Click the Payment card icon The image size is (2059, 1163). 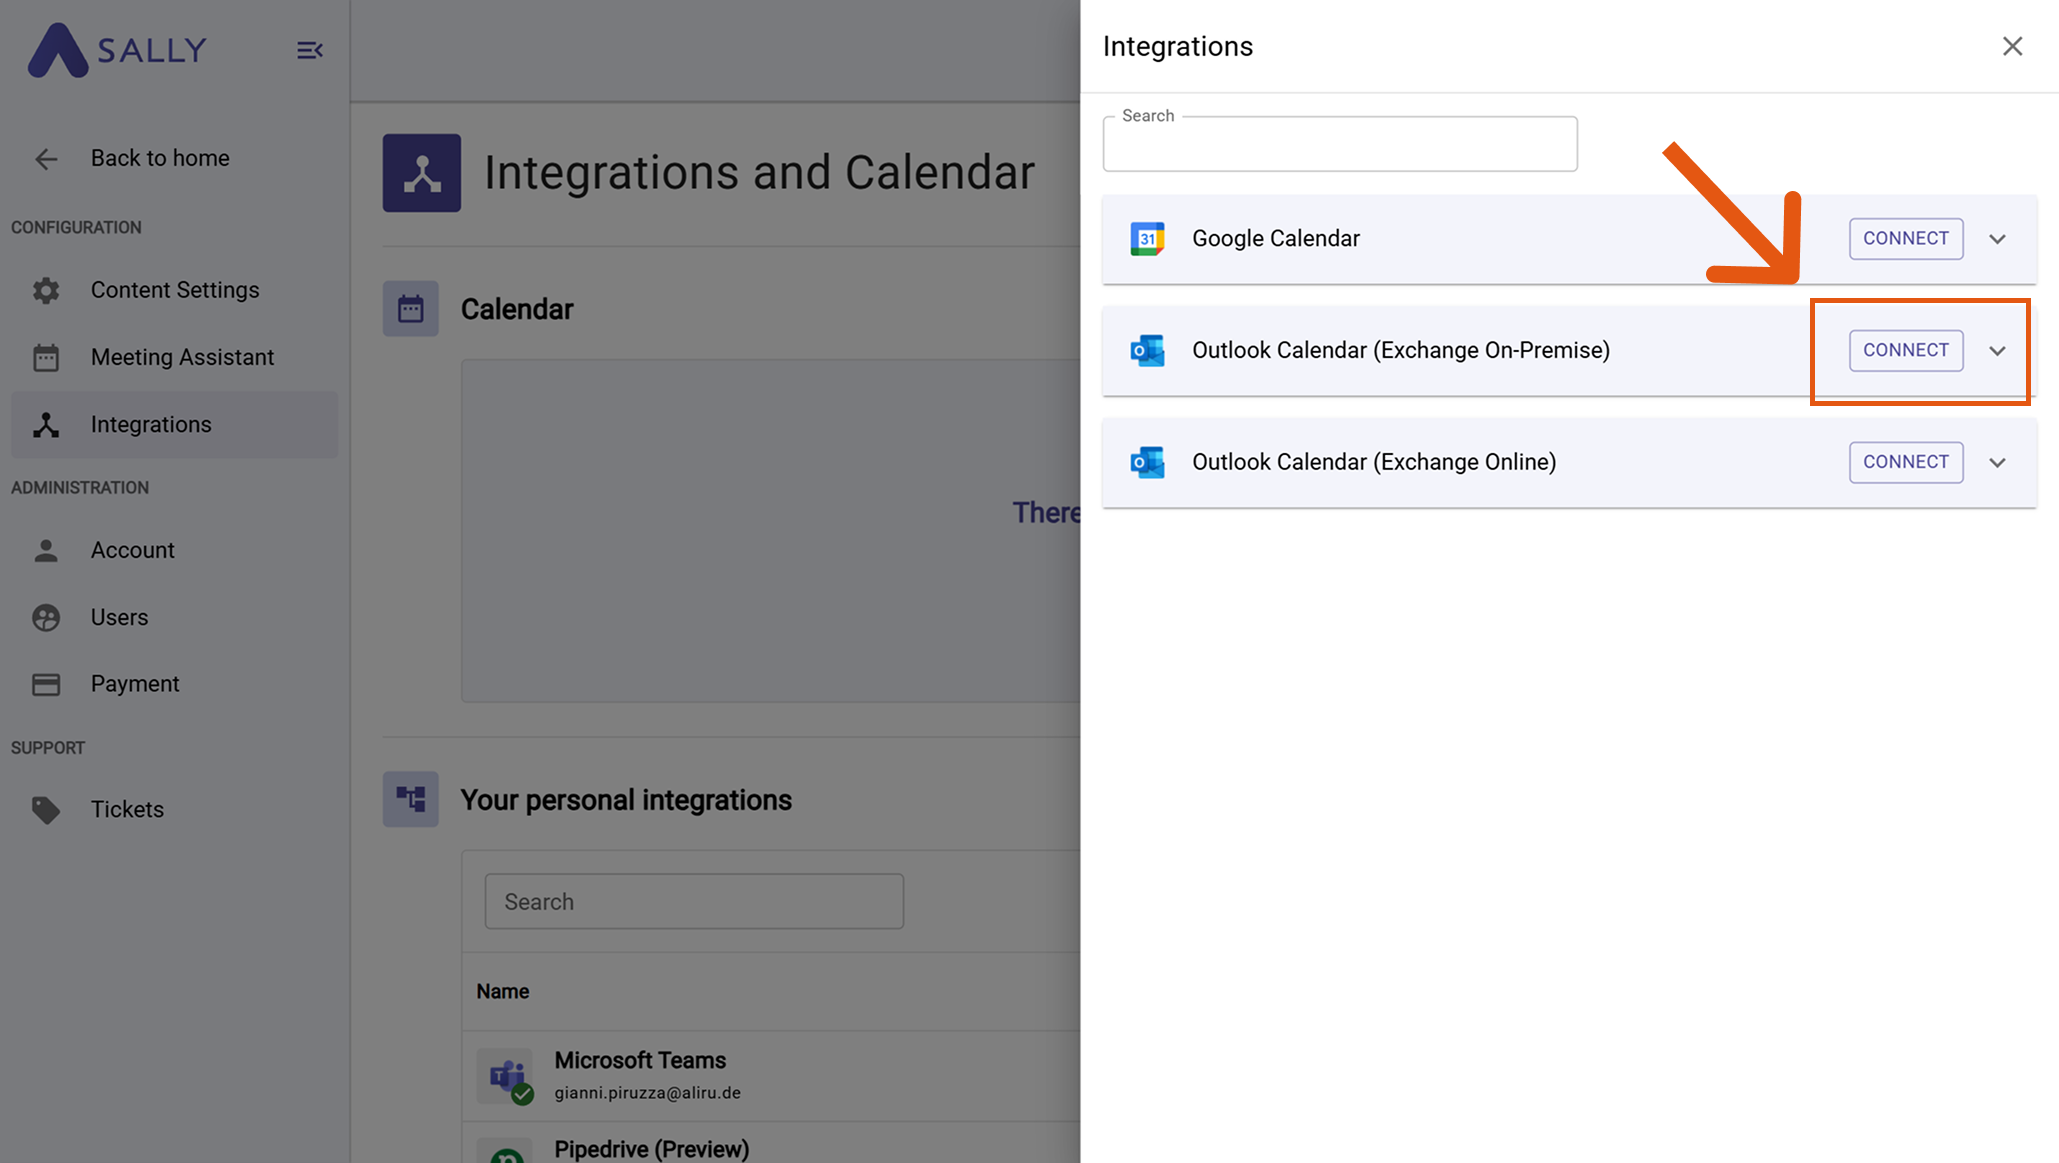(x=46, y=684)
